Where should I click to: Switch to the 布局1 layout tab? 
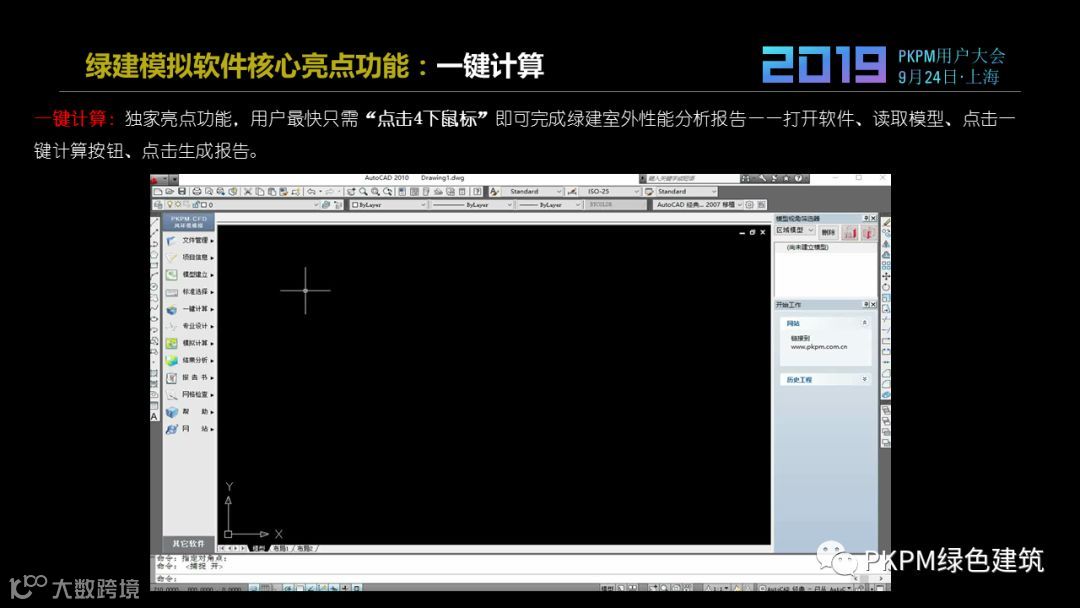click(x=281, y=549)
